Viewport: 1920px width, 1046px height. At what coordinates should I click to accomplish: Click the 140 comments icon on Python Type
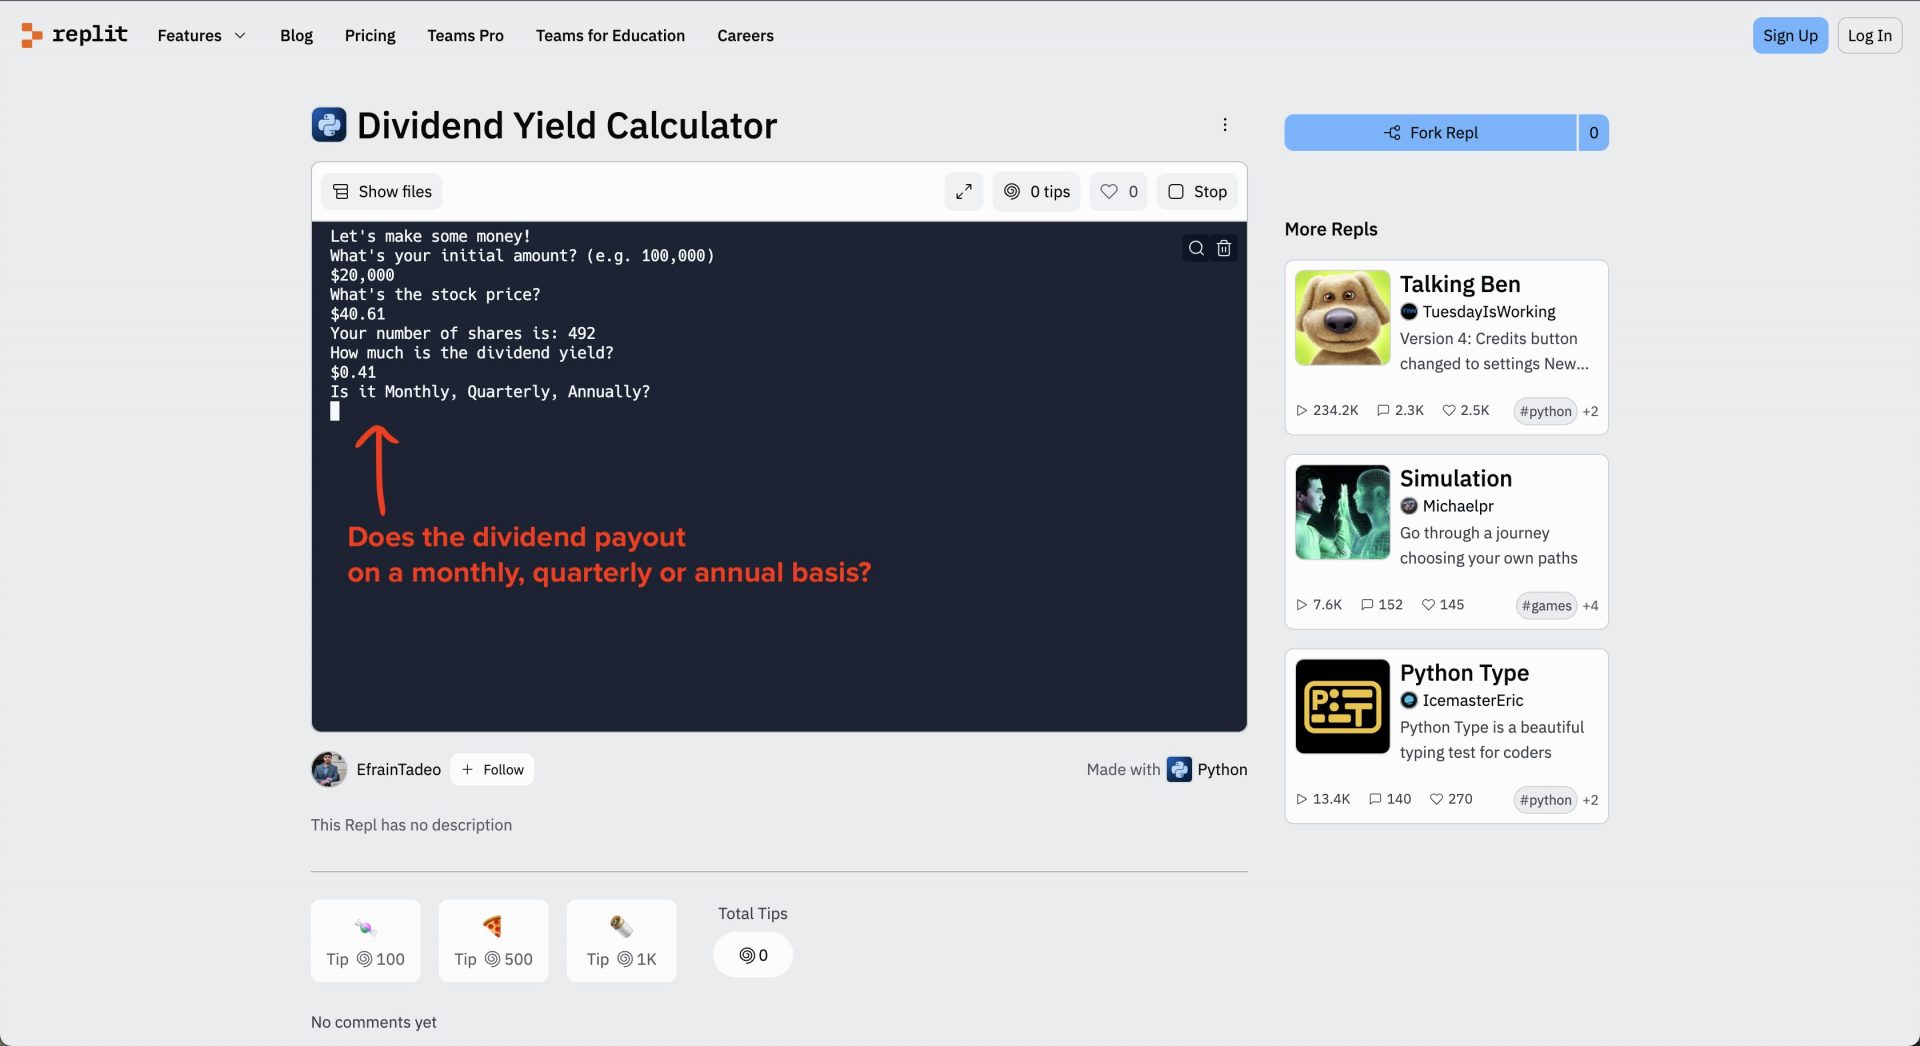point(1375,799)
